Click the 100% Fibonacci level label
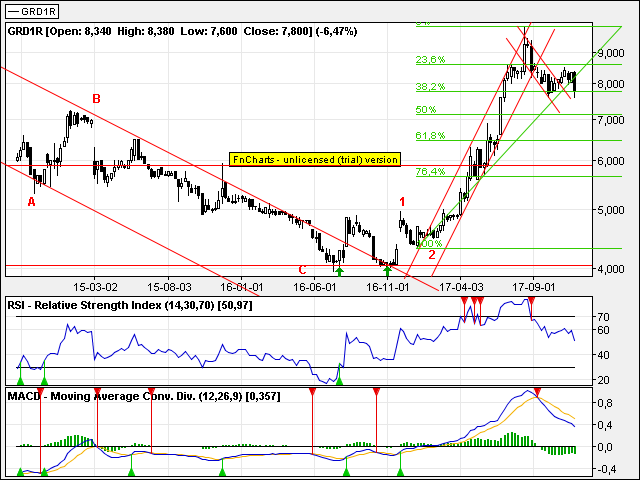The width and height of the screenshot is (640, 480). (429, 244)
